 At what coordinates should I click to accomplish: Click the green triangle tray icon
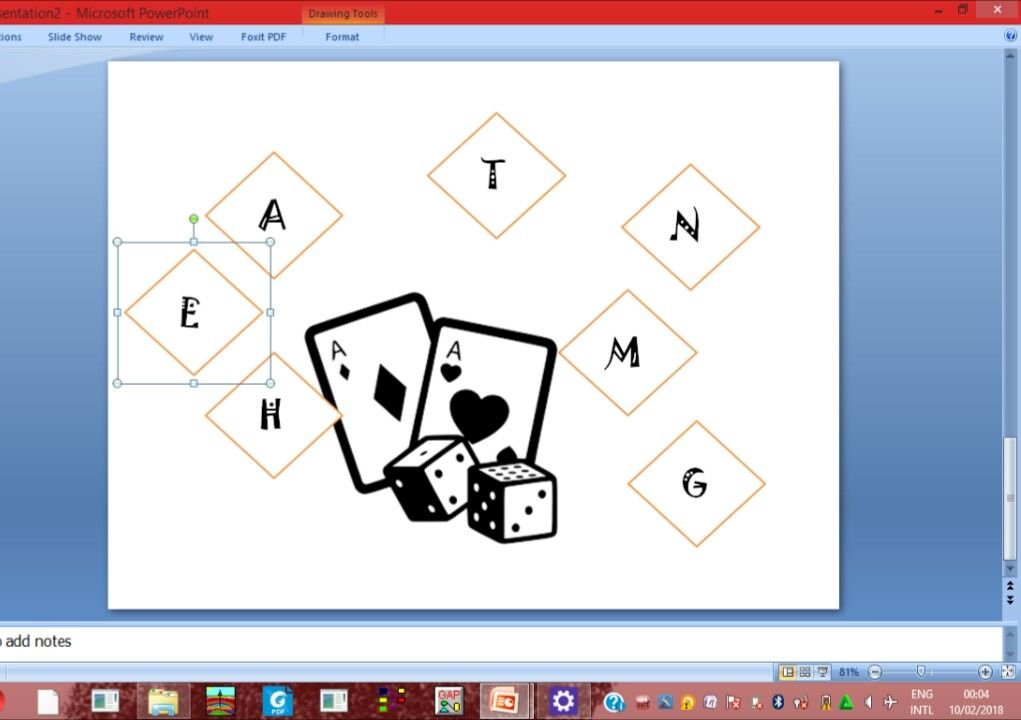[x=846, y=702]
